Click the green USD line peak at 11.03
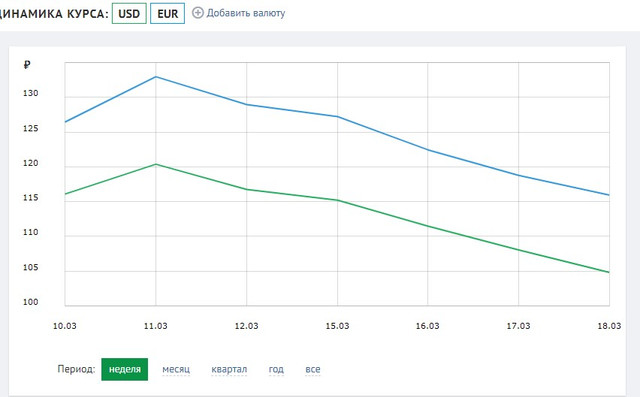The image size is (640, 397). [x=156, y=164]
